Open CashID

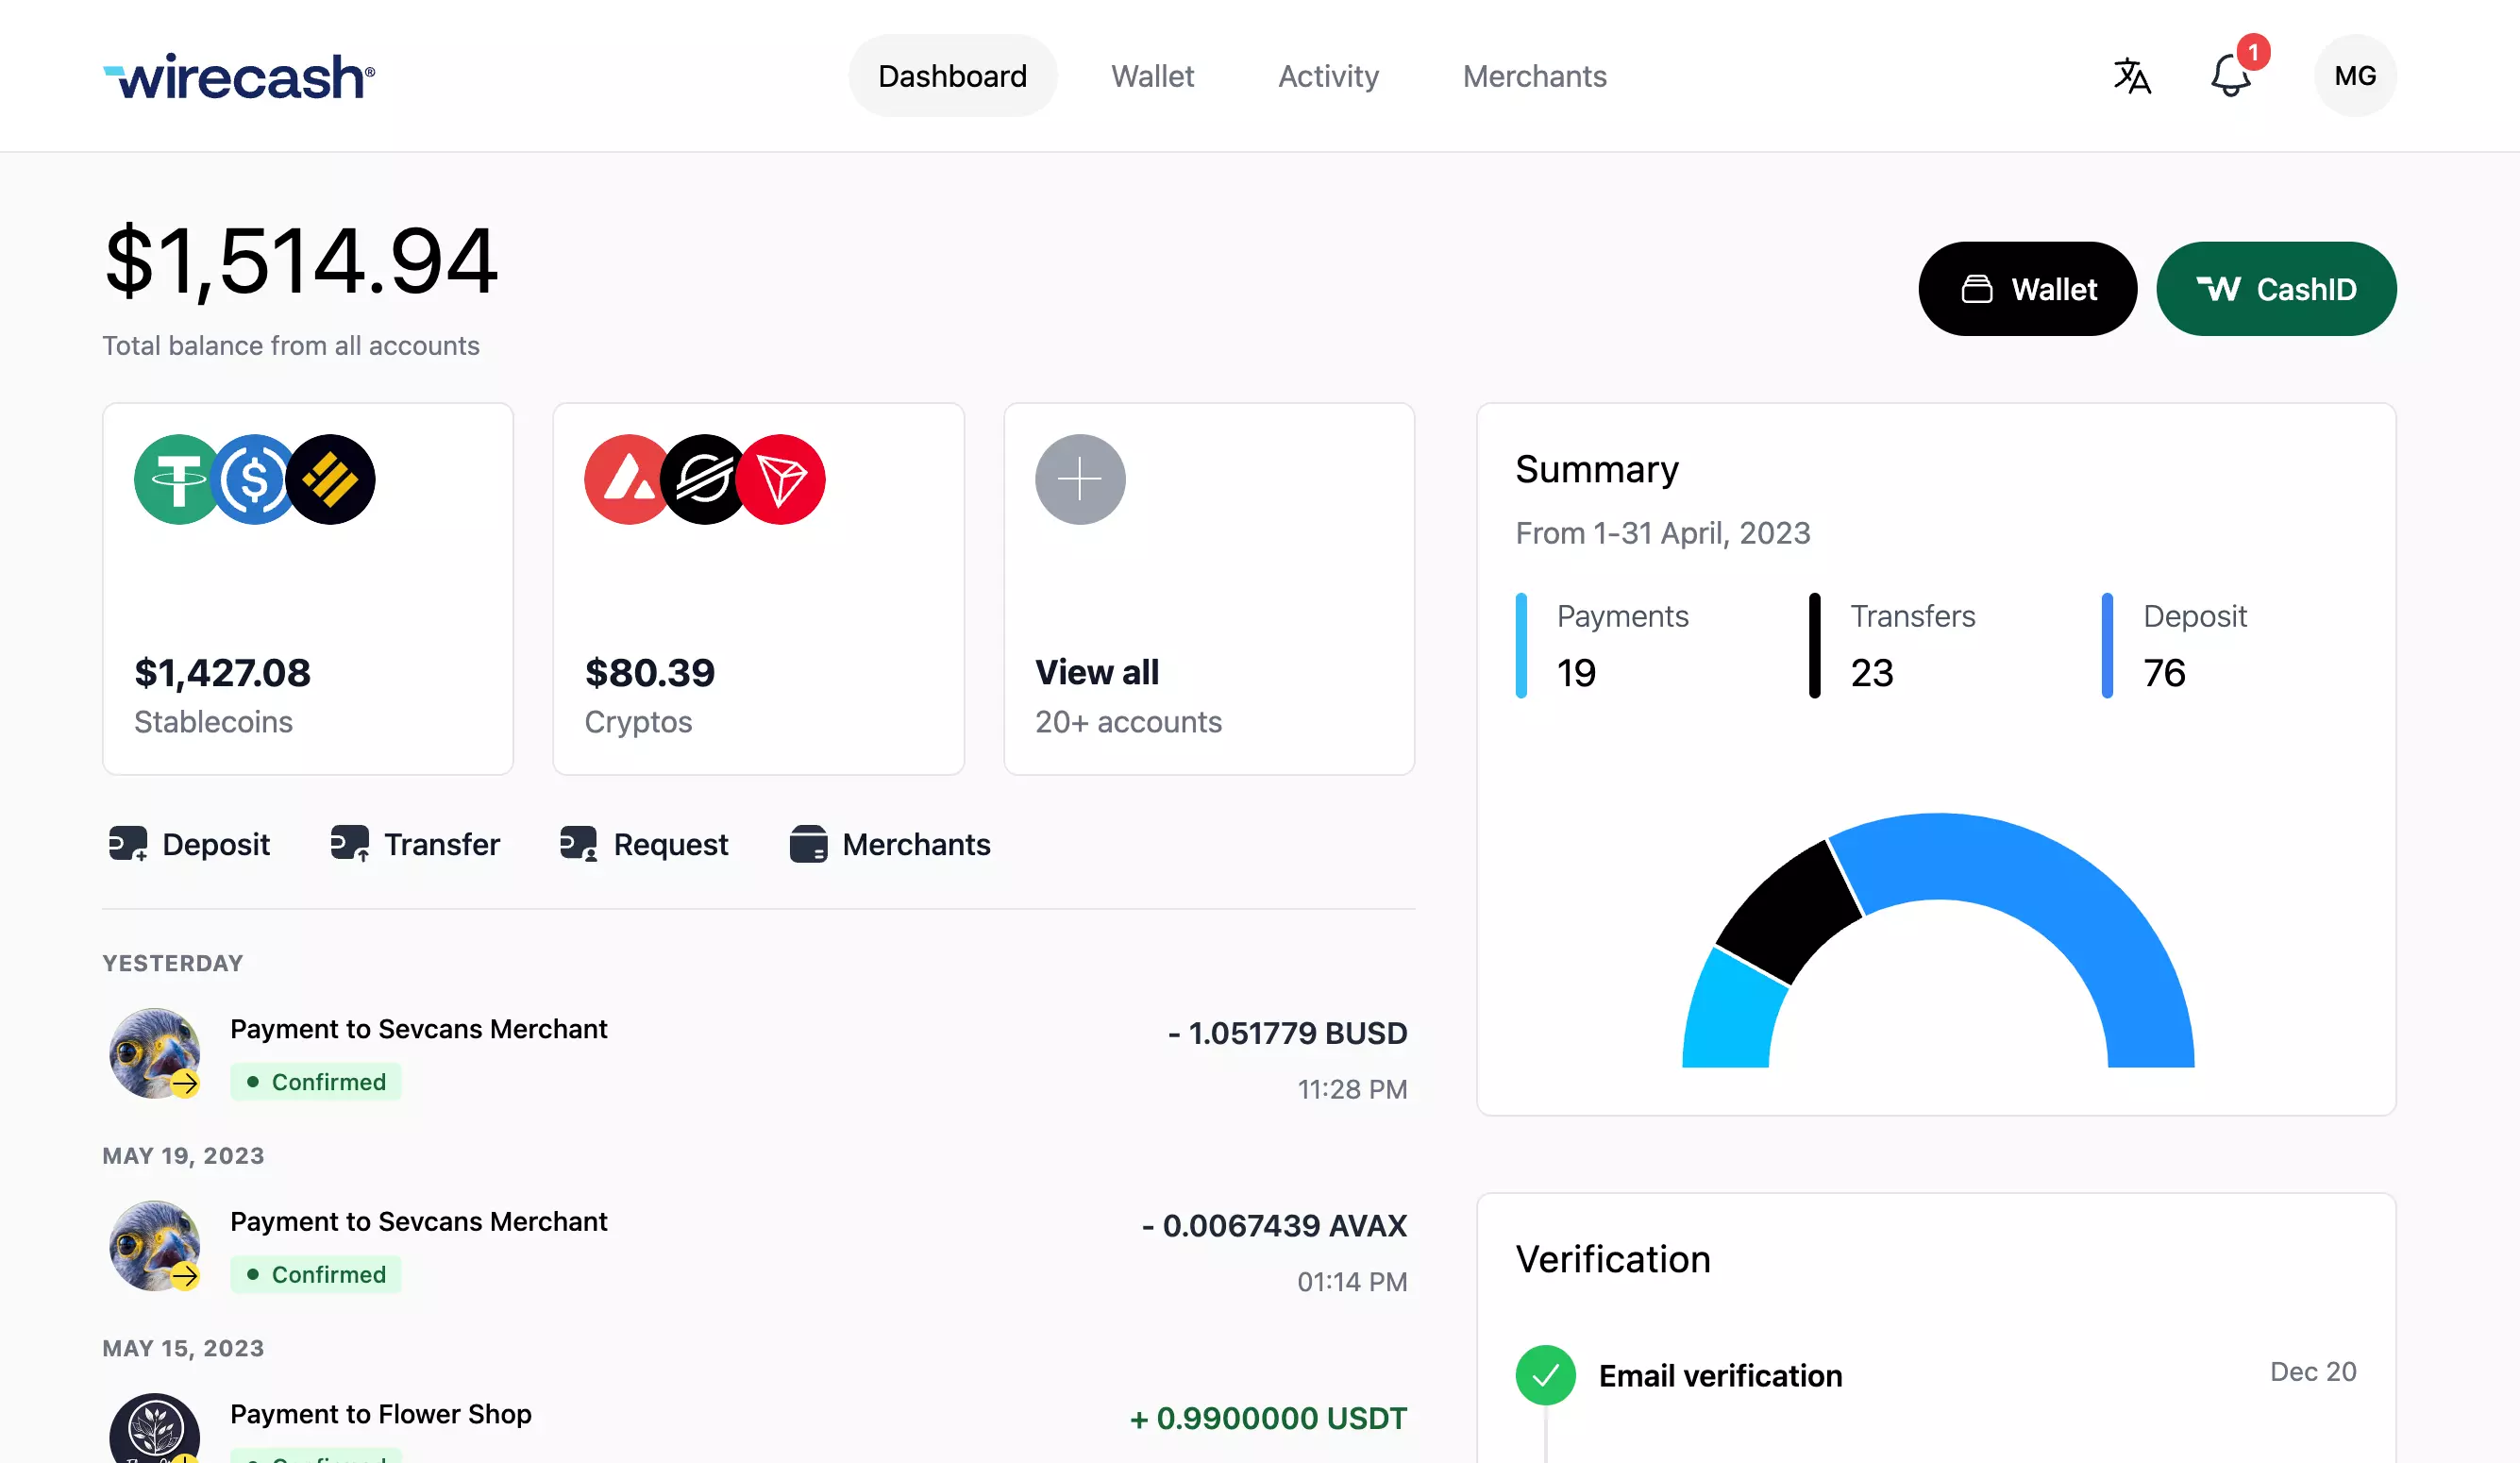click(x=2276, y=289)
